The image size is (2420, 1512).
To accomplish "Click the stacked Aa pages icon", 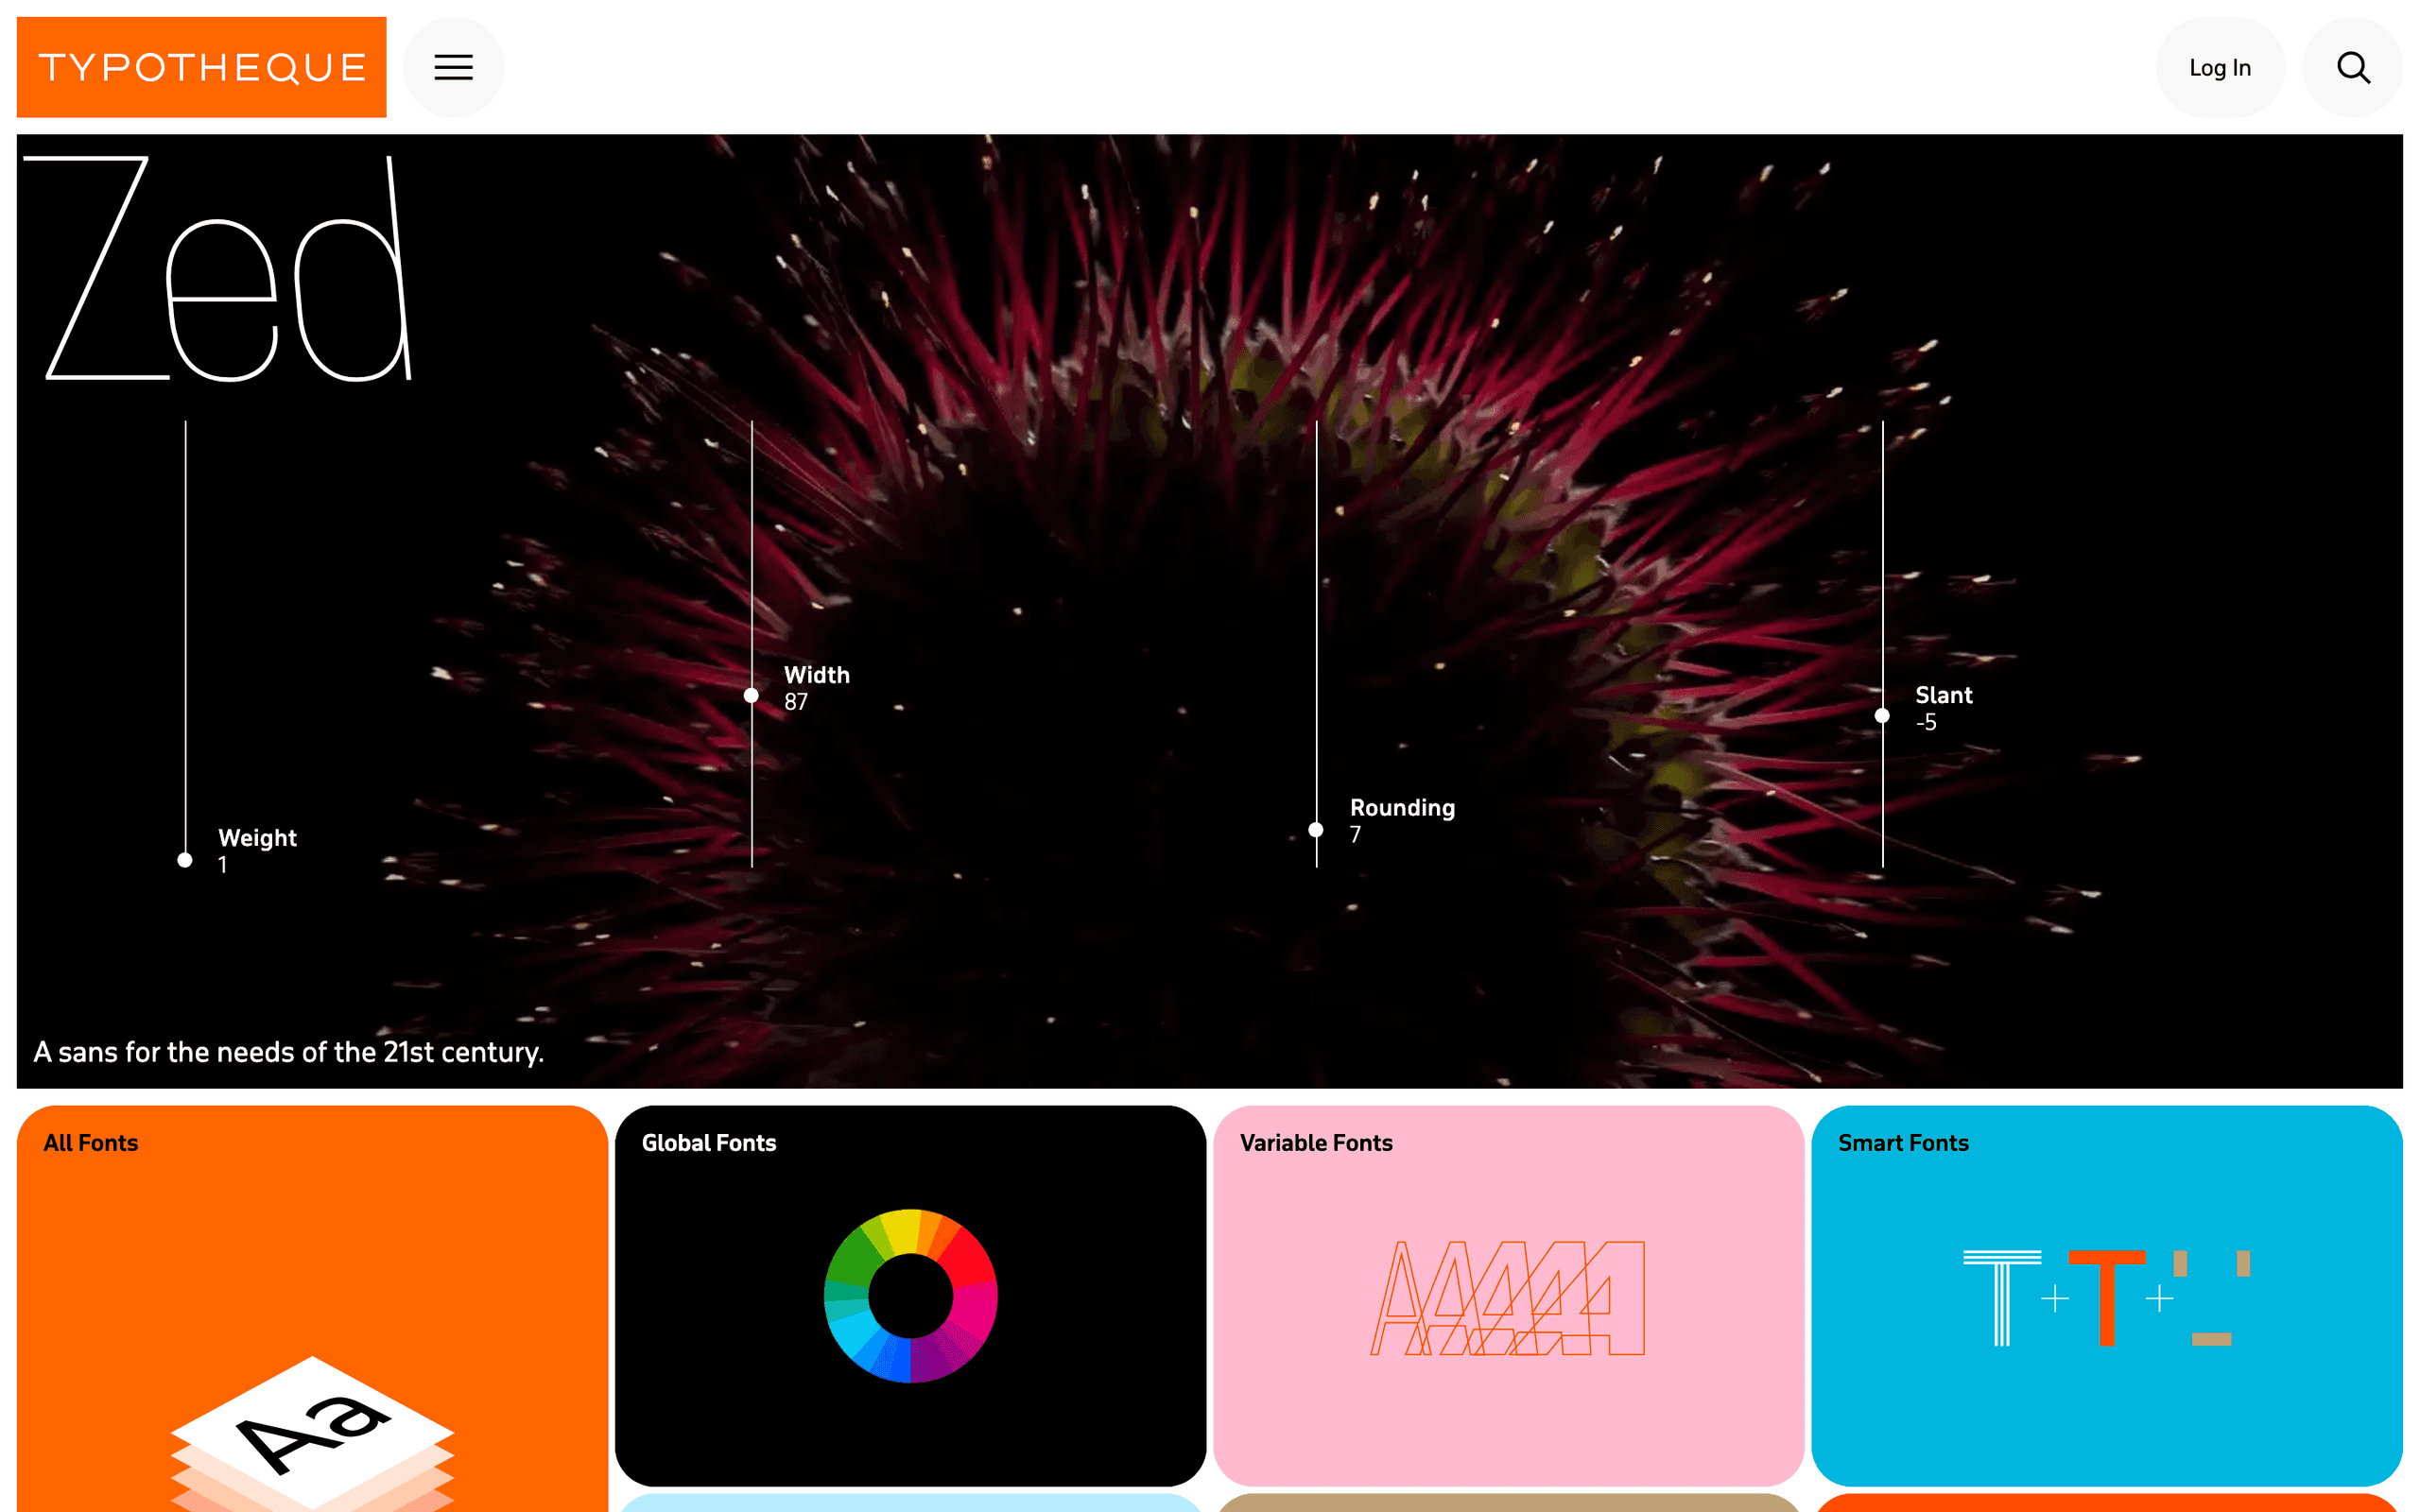I will 312,1435.
